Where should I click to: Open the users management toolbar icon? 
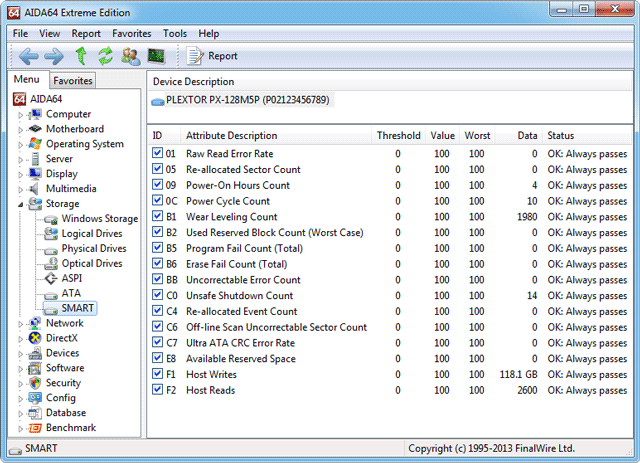pyautogui.click(x=131, y=56)
